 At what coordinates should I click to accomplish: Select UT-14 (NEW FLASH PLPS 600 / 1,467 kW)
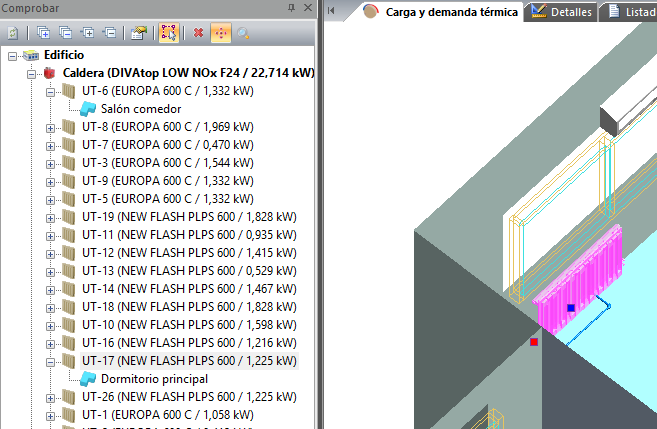(189, 289)
